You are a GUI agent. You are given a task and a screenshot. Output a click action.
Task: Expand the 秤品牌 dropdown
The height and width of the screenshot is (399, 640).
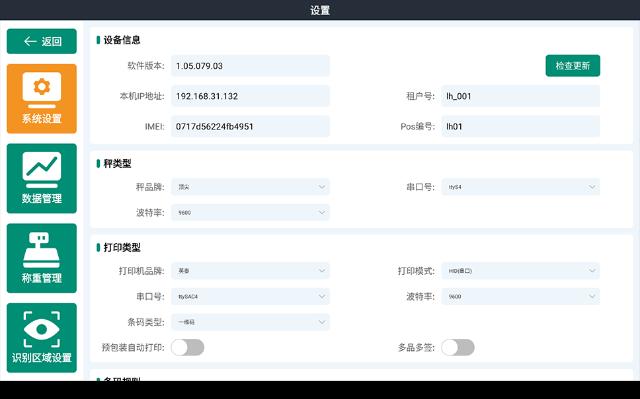click(x=250, y=187)
